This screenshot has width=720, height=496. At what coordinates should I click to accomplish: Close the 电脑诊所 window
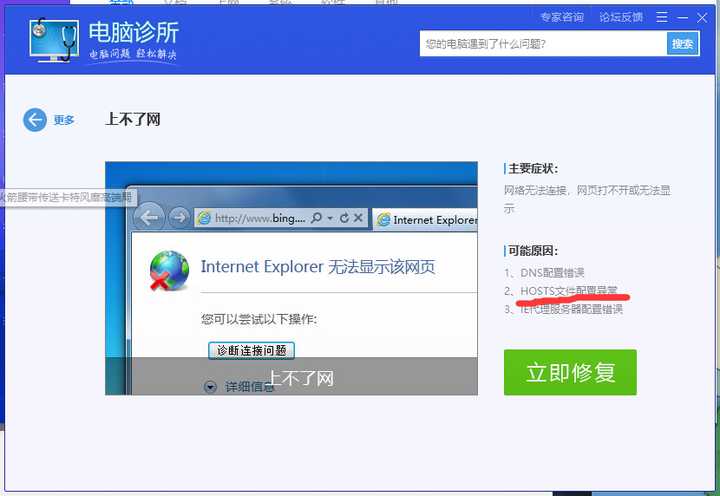[x=702, y=18]
